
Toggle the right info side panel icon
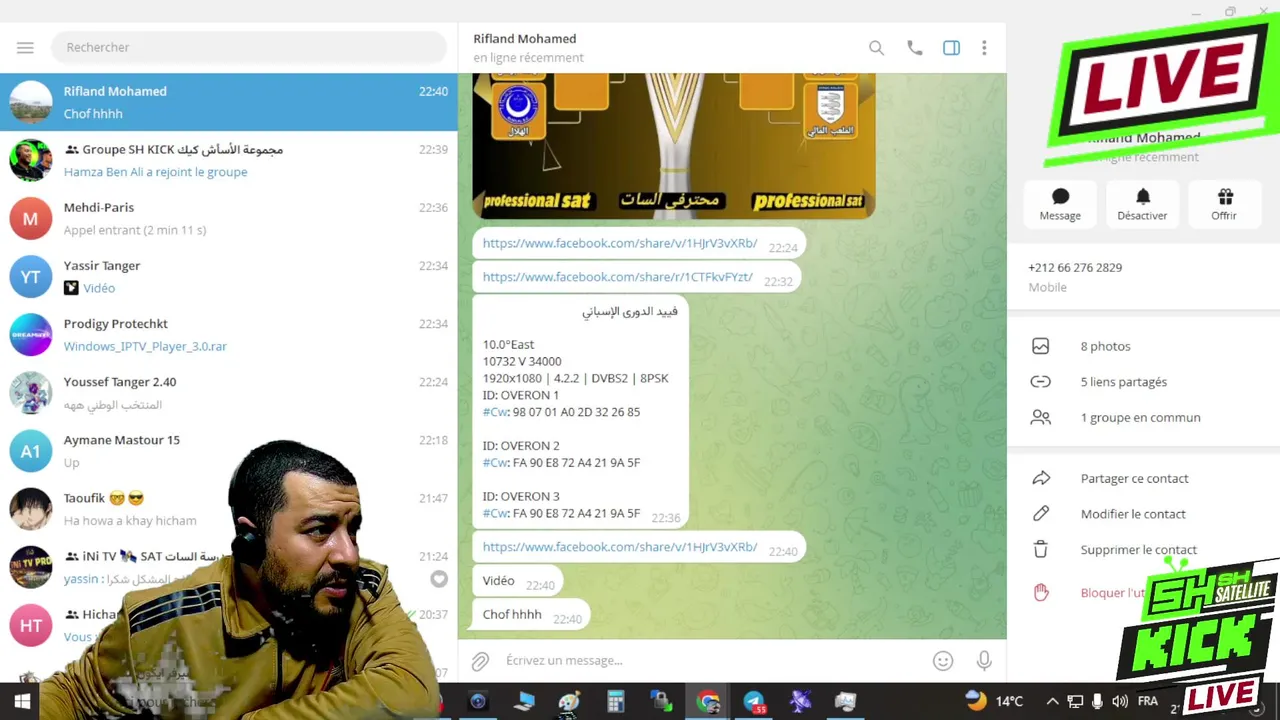(x=951, y=48)
